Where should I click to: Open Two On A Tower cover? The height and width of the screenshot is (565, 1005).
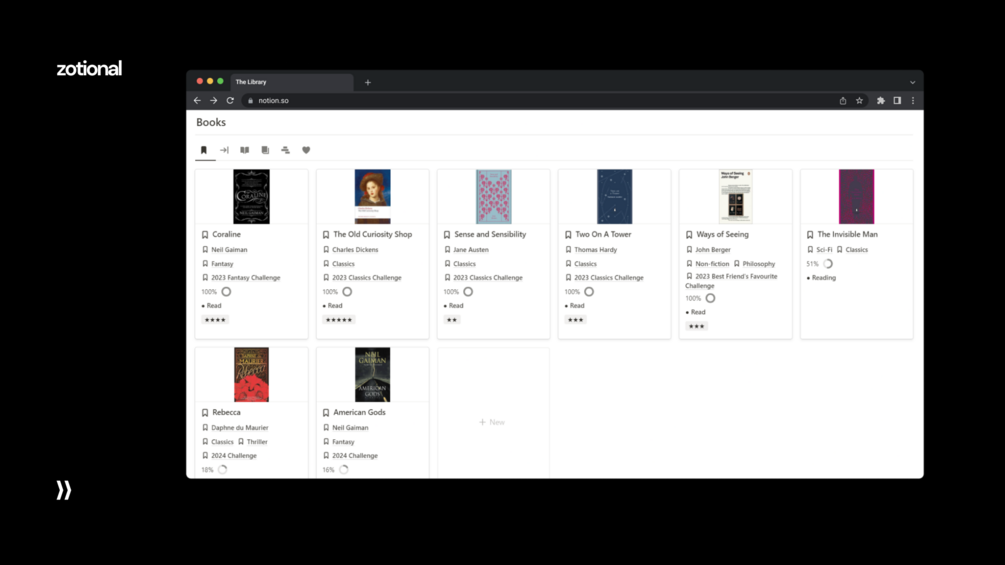click(x=615, y=197)
